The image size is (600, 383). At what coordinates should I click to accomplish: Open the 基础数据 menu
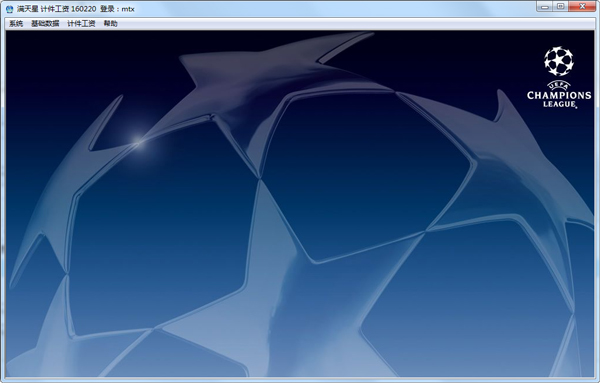tap(45, 24)
